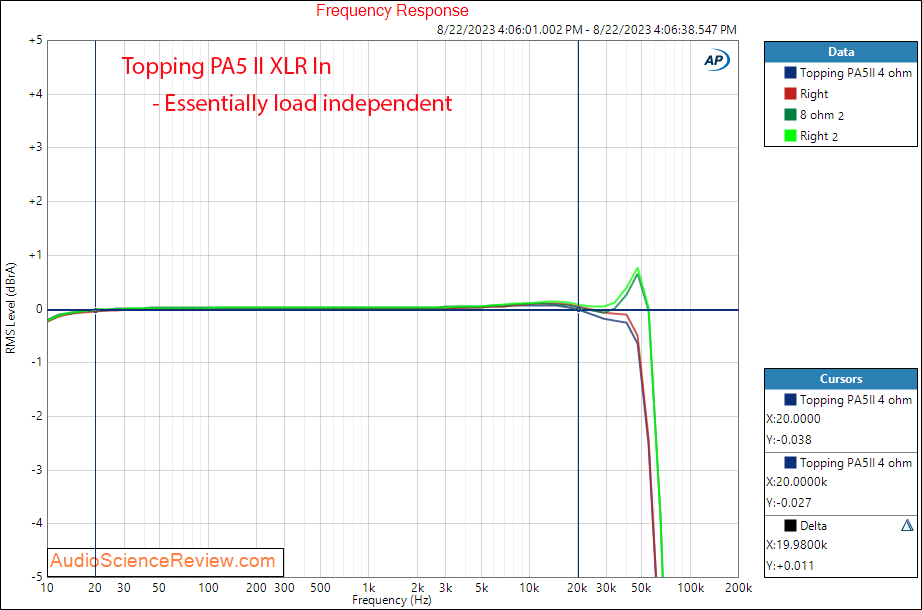Click the 'Topping PA5 II XLR In' annotation

(226, 66)
